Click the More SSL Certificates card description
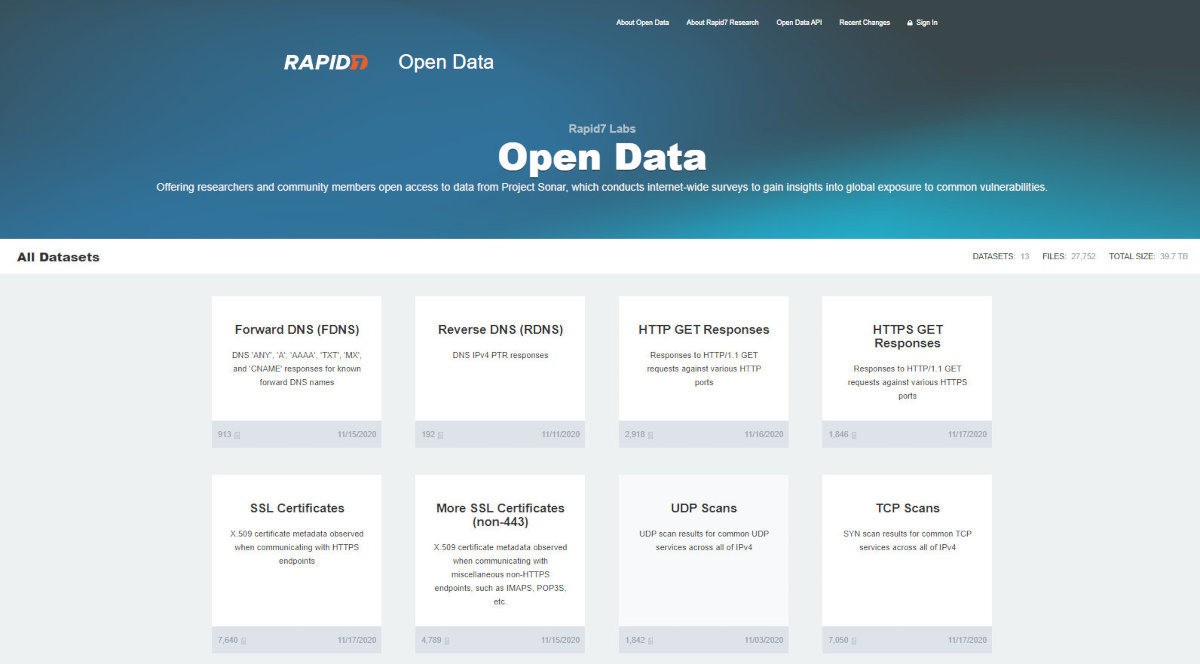This screenshot has height=664, width=1200. tap(500, 575)
